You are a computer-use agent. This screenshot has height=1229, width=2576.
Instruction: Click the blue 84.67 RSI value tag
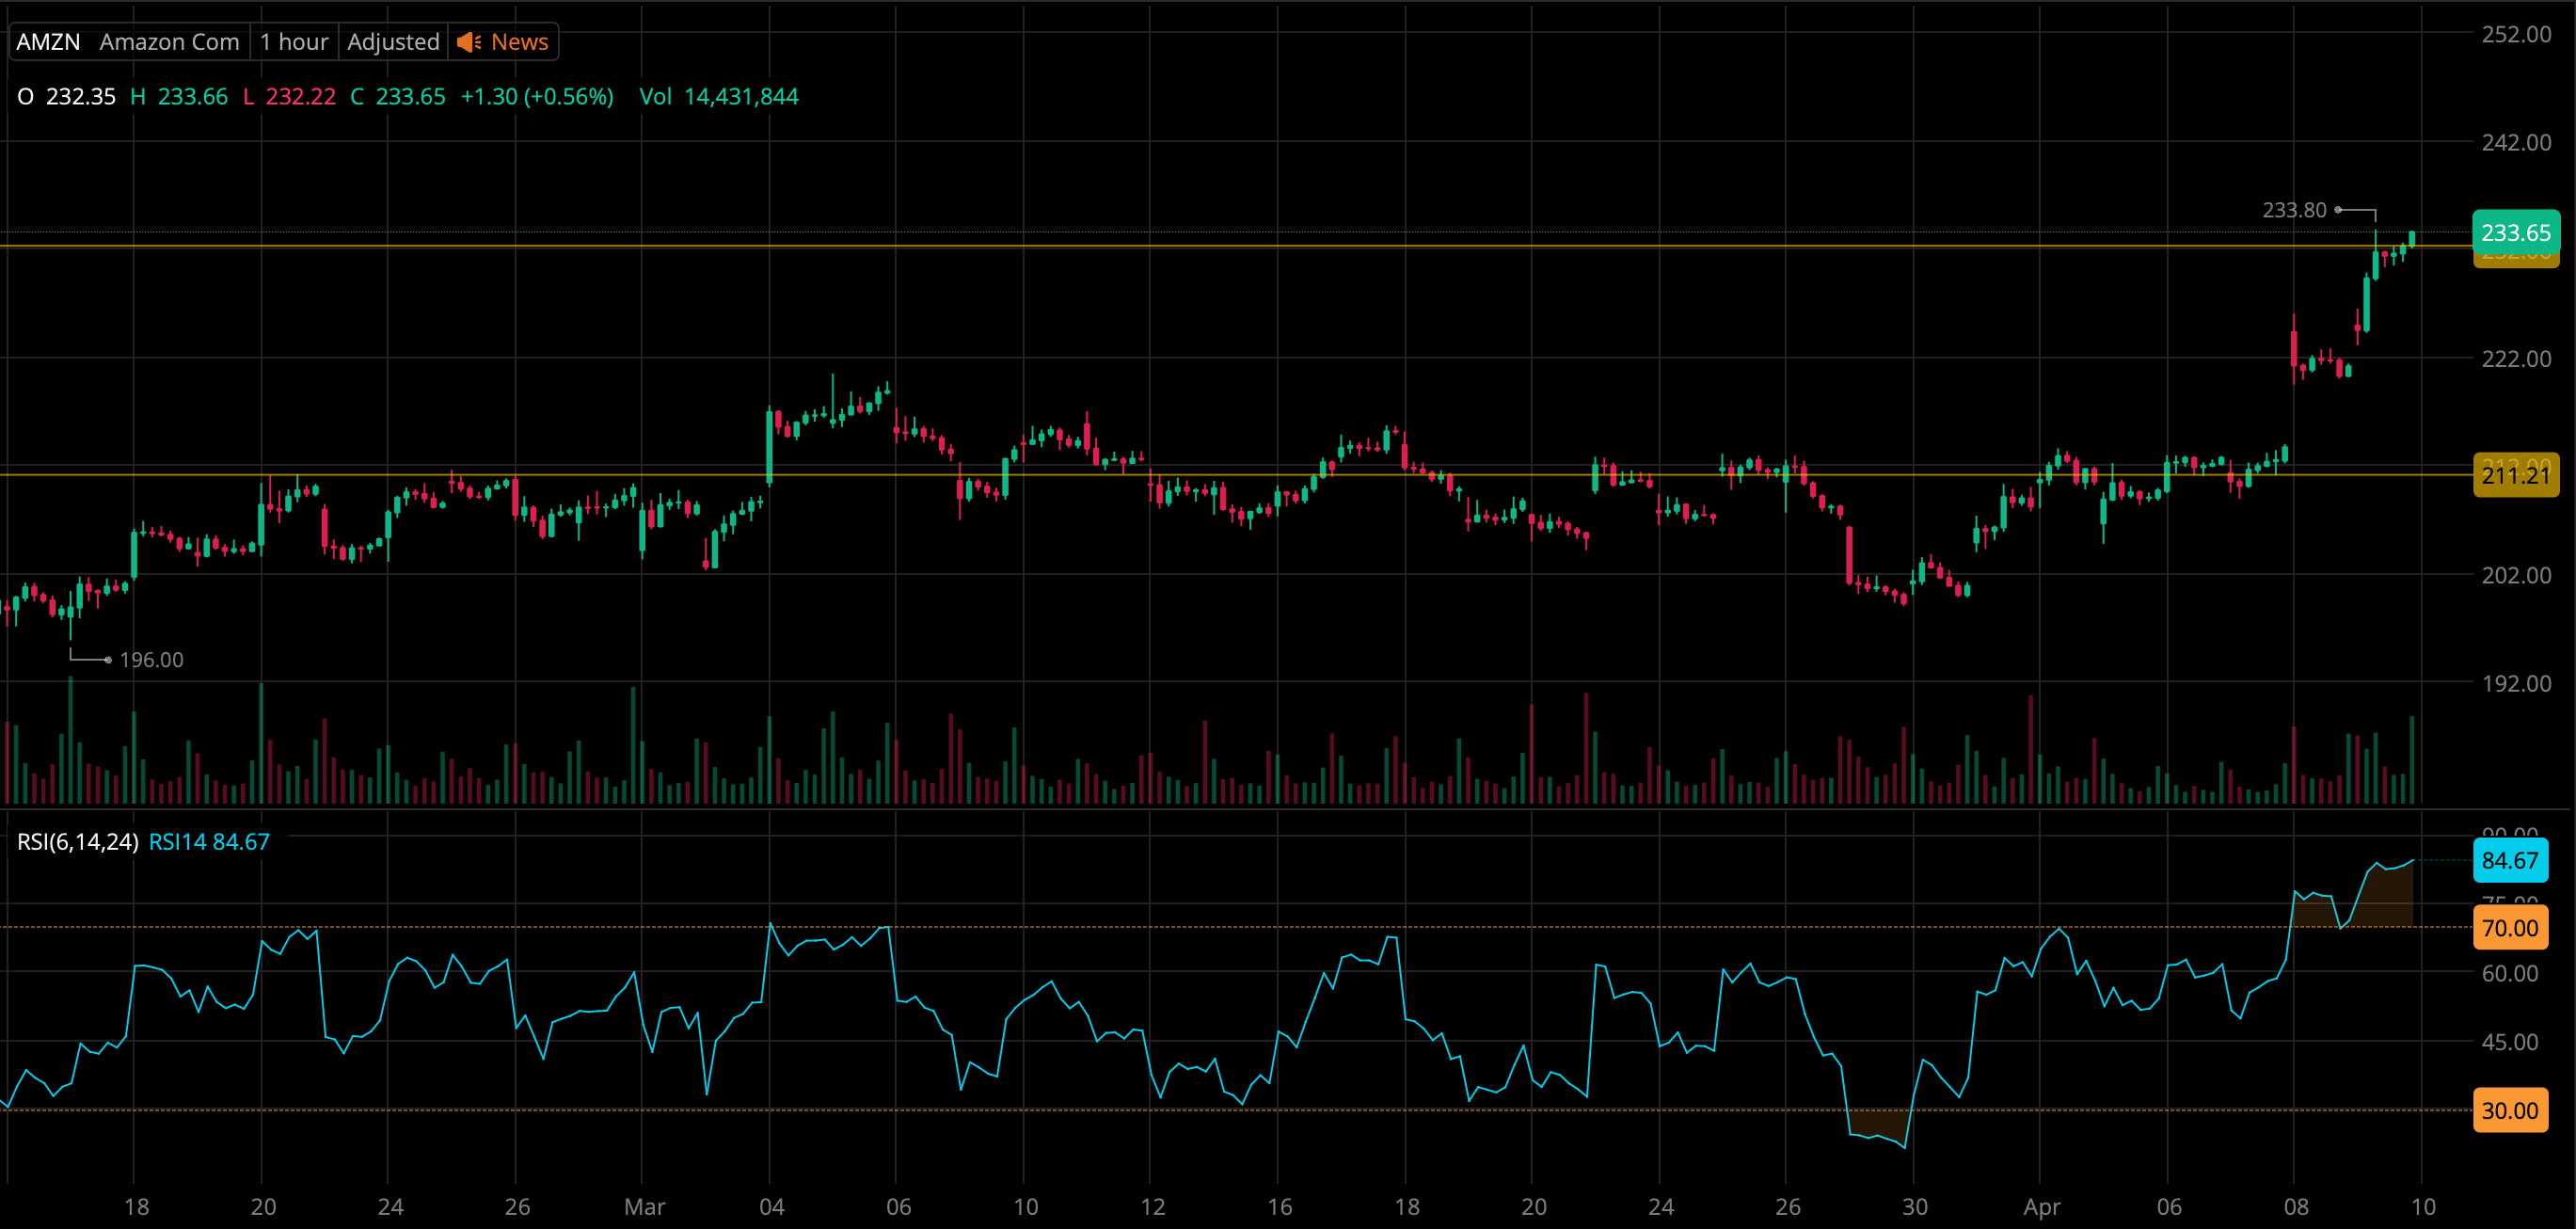click(2509, 861)
